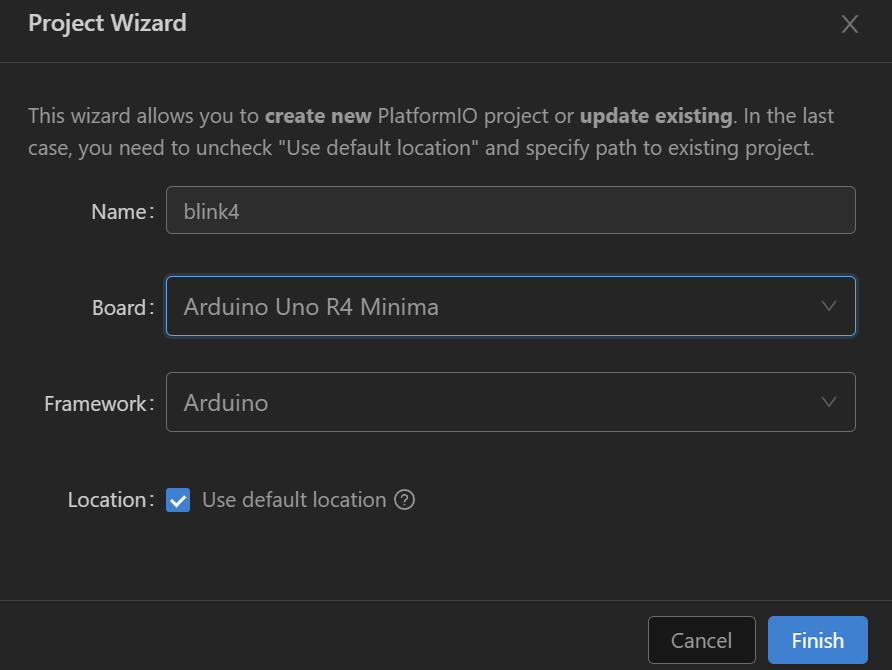Click the Framework field's chevron arrow
Screen dimensions: 892x670
(x=828, y=402)
